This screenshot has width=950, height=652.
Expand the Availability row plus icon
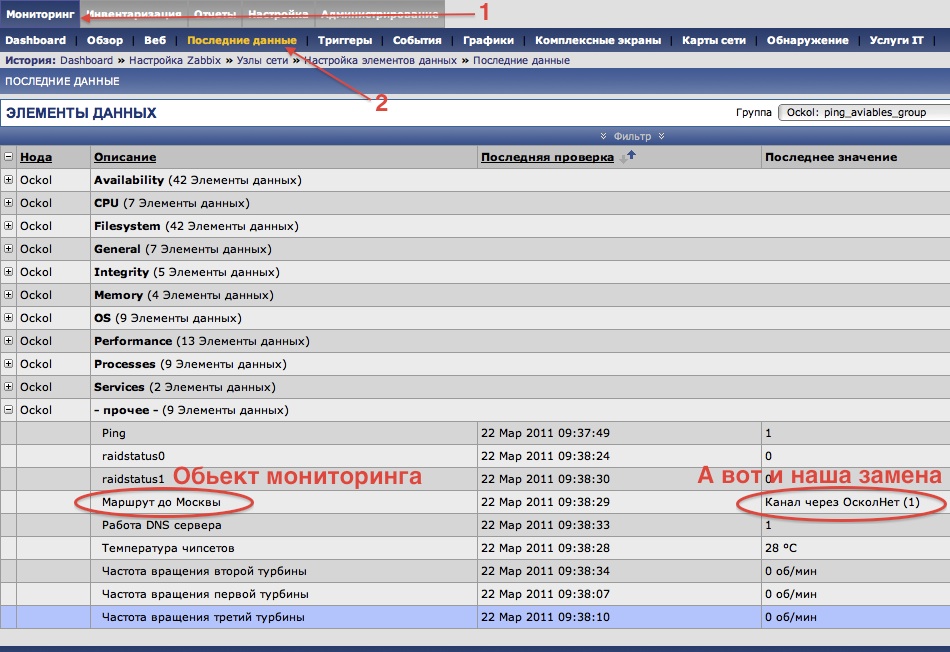pos(9,180)
